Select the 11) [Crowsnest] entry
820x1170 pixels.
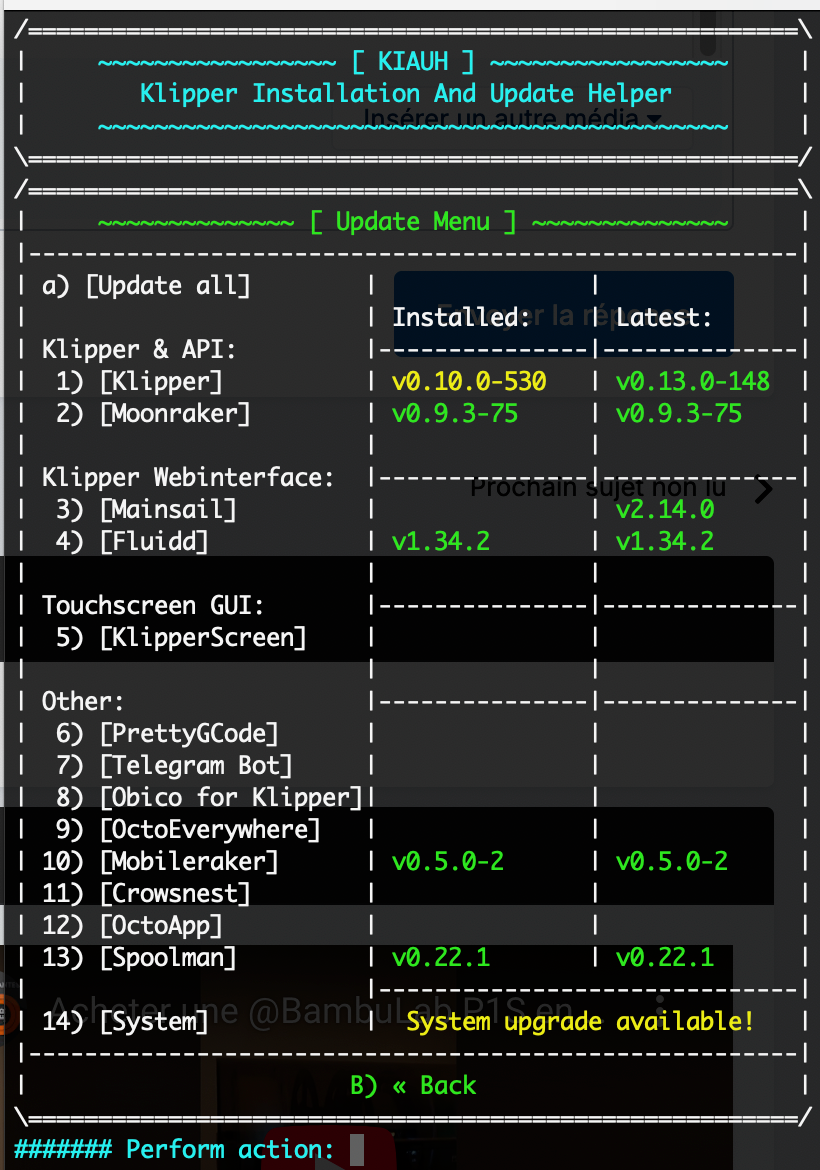(145, 894)
